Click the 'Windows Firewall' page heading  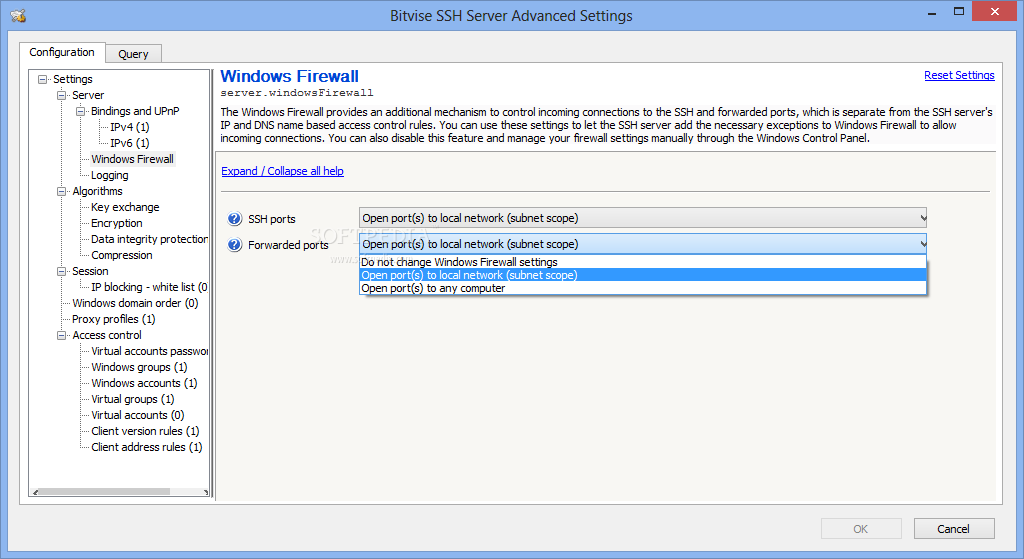coord(289,76)
